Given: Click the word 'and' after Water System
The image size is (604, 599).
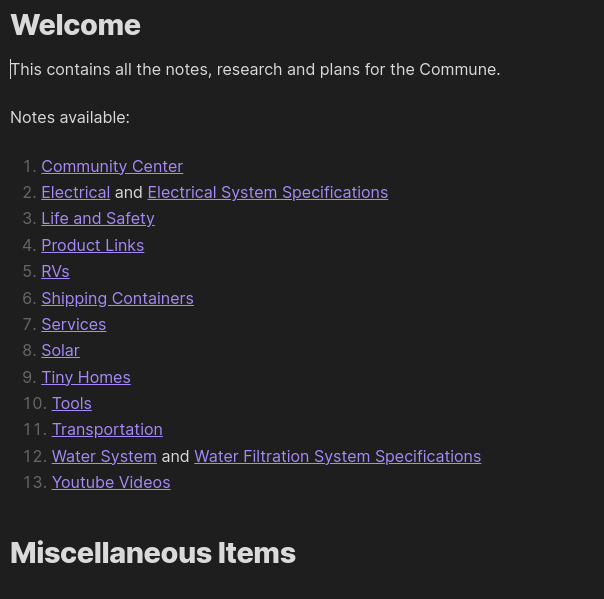Looking at the screenshot, I should pos(175,456).
